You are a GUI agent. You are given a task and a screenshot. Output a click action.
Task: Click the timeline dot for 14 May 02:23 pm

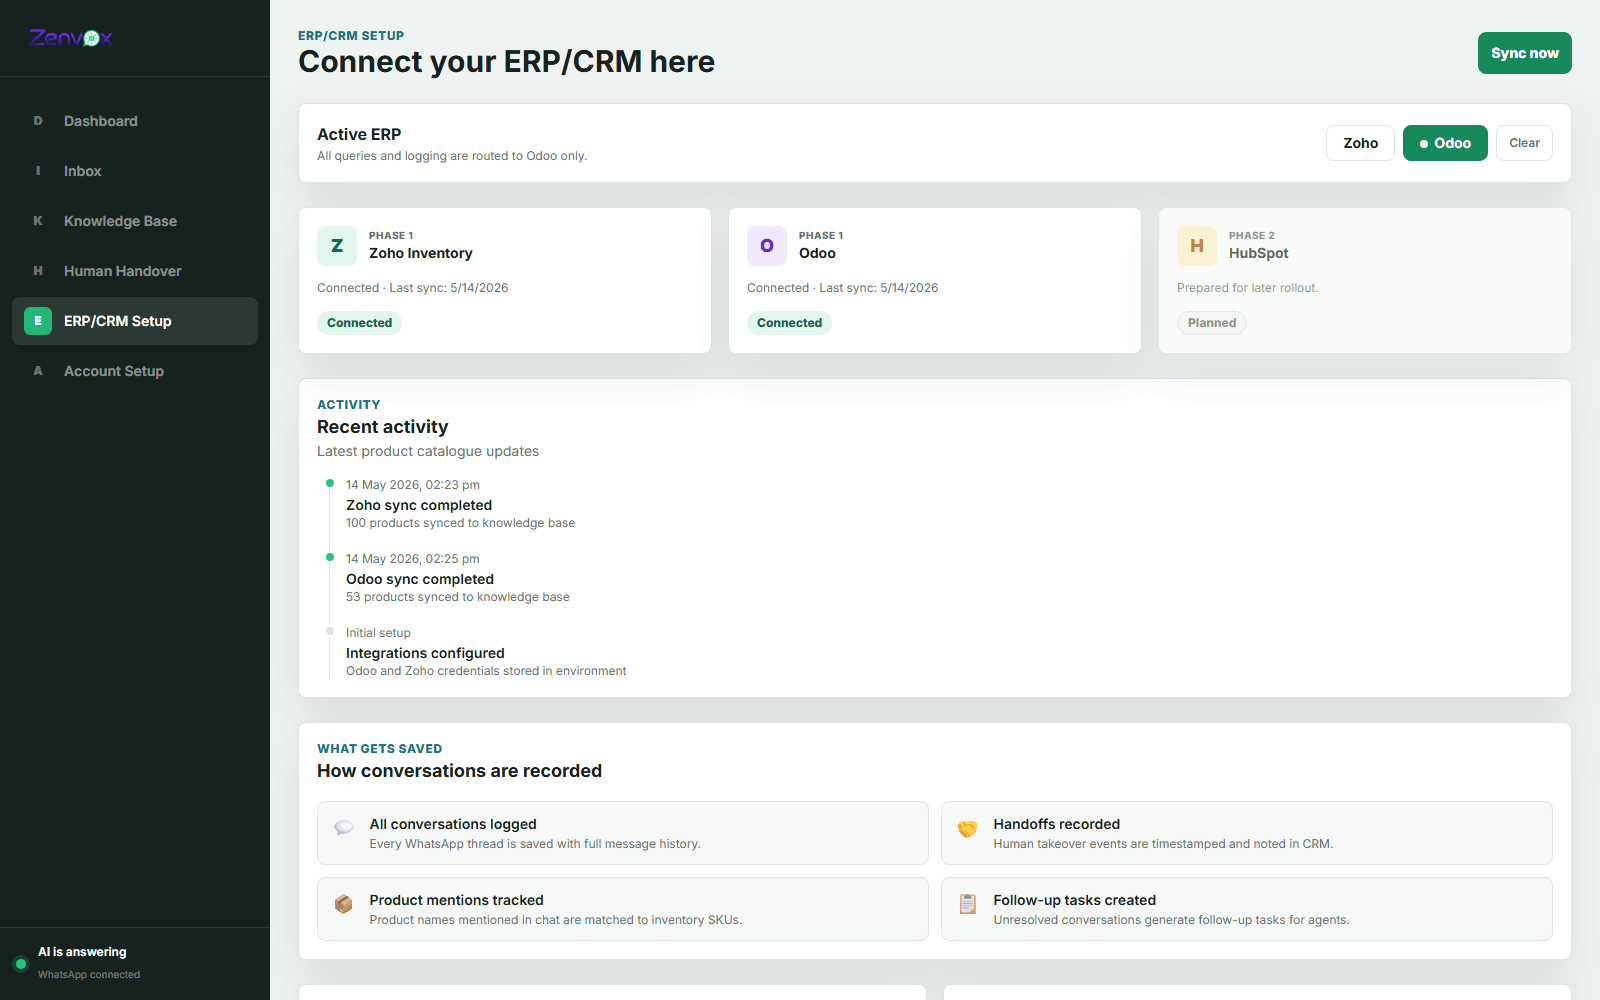(x=330, y=483)
